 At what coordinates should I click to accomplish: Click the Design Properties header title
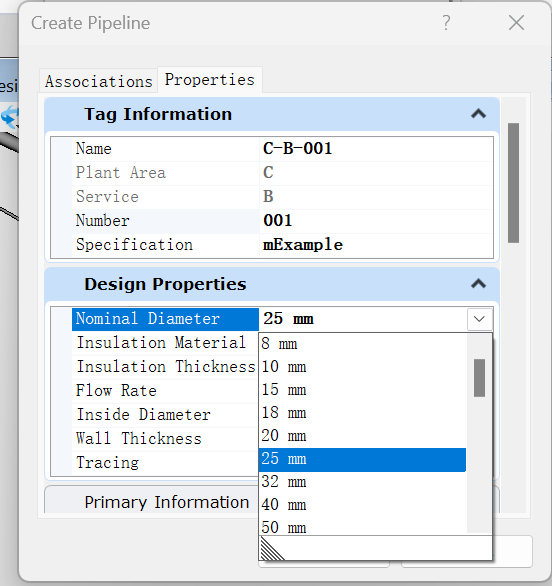(x=165, y=284)
